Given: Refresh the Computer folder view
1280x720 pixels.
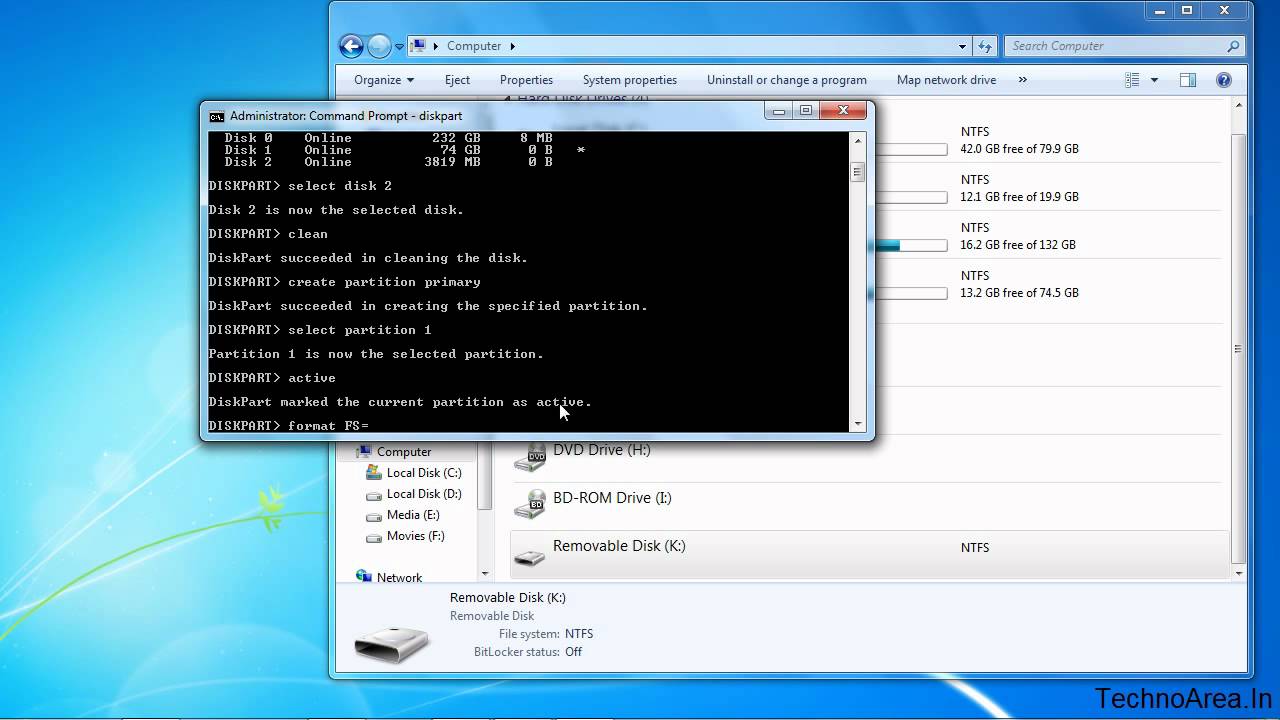Looking at the screenshot, I should pos(985,46).
